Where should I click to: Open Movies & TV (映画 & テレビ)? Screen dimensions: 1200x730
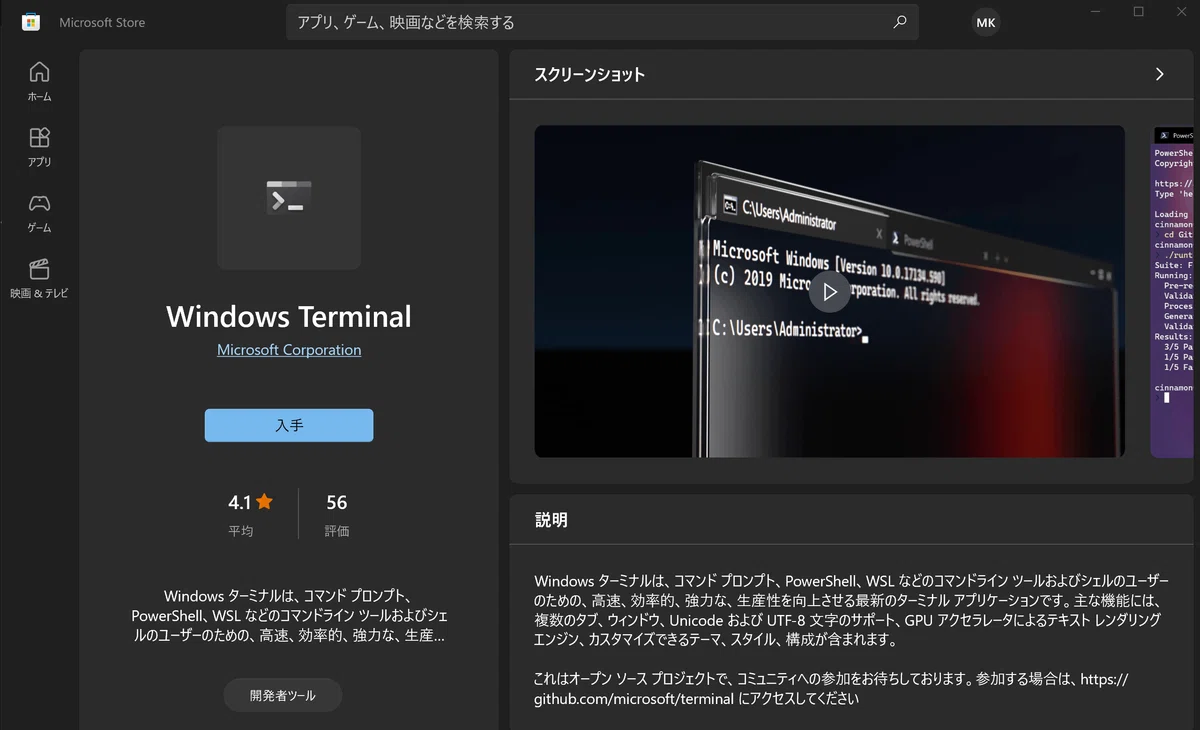(x=39, y=279)
